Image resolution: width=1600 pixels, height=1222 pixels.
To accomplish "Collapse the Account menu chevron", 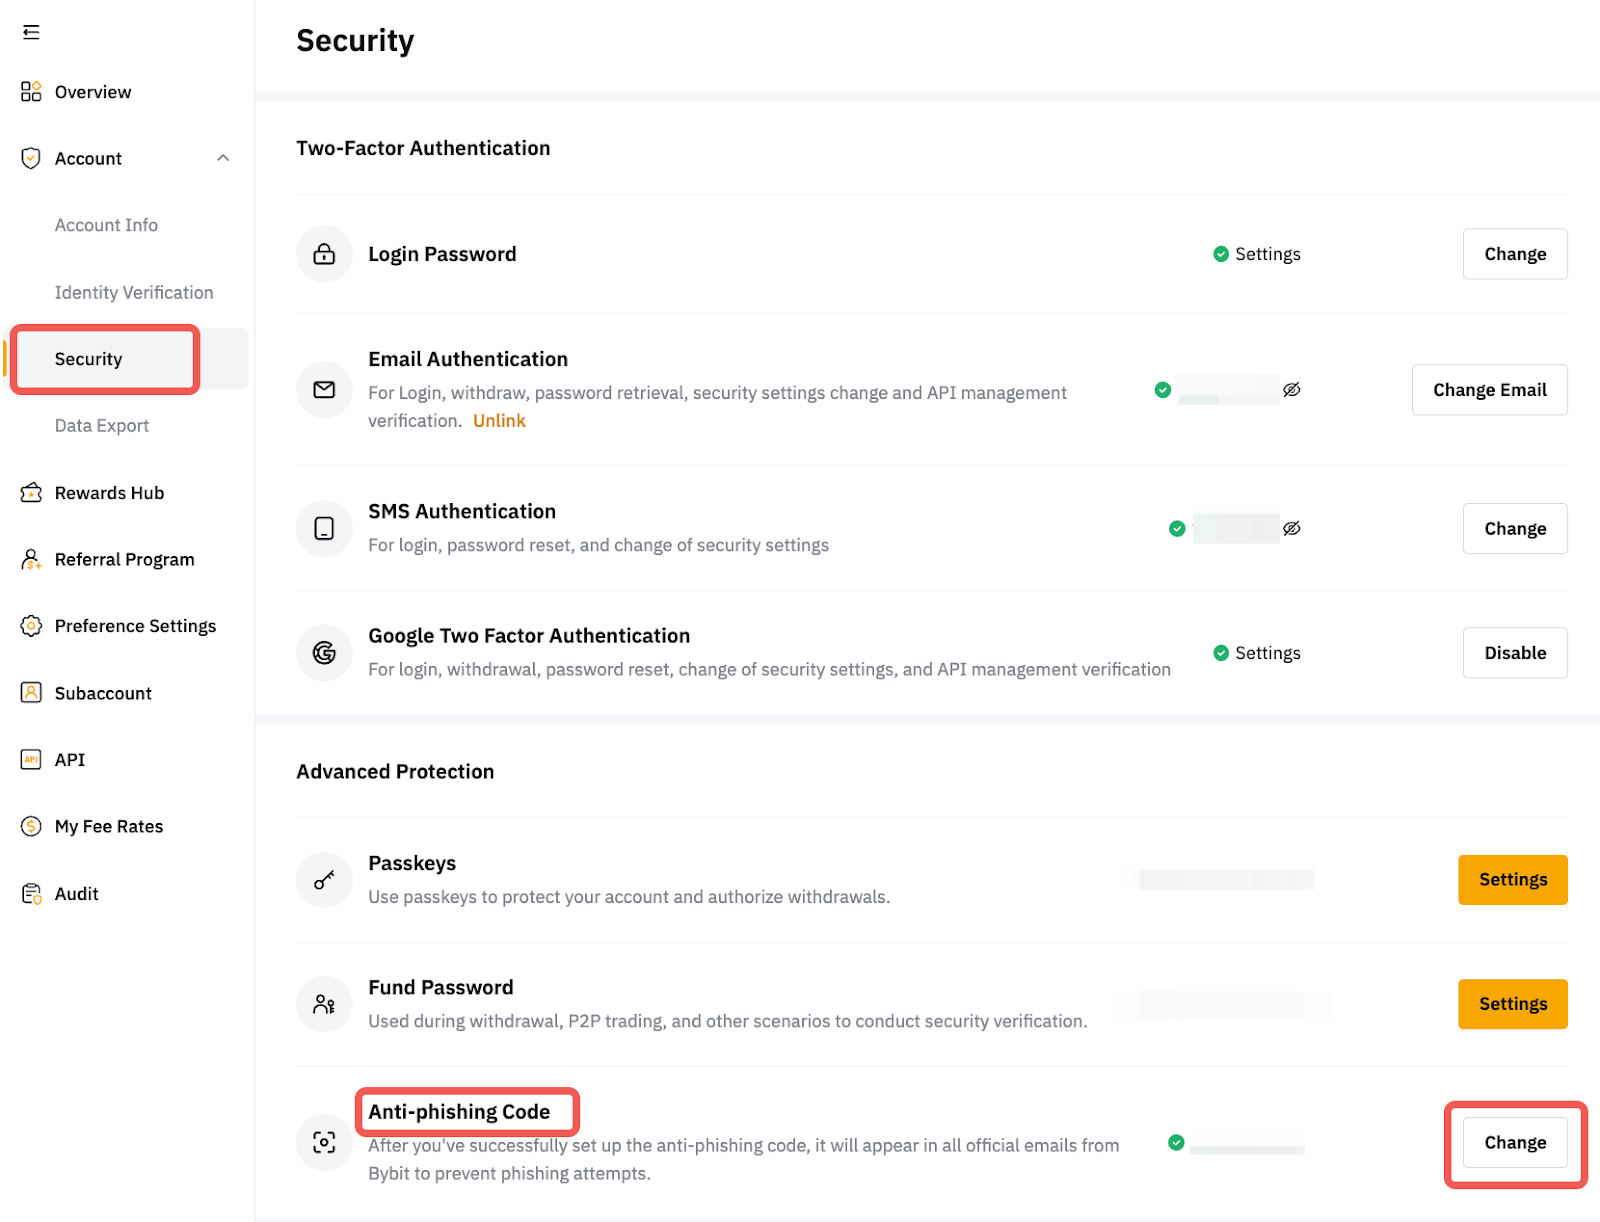I will pyautogui.click(x=223, y=158).
